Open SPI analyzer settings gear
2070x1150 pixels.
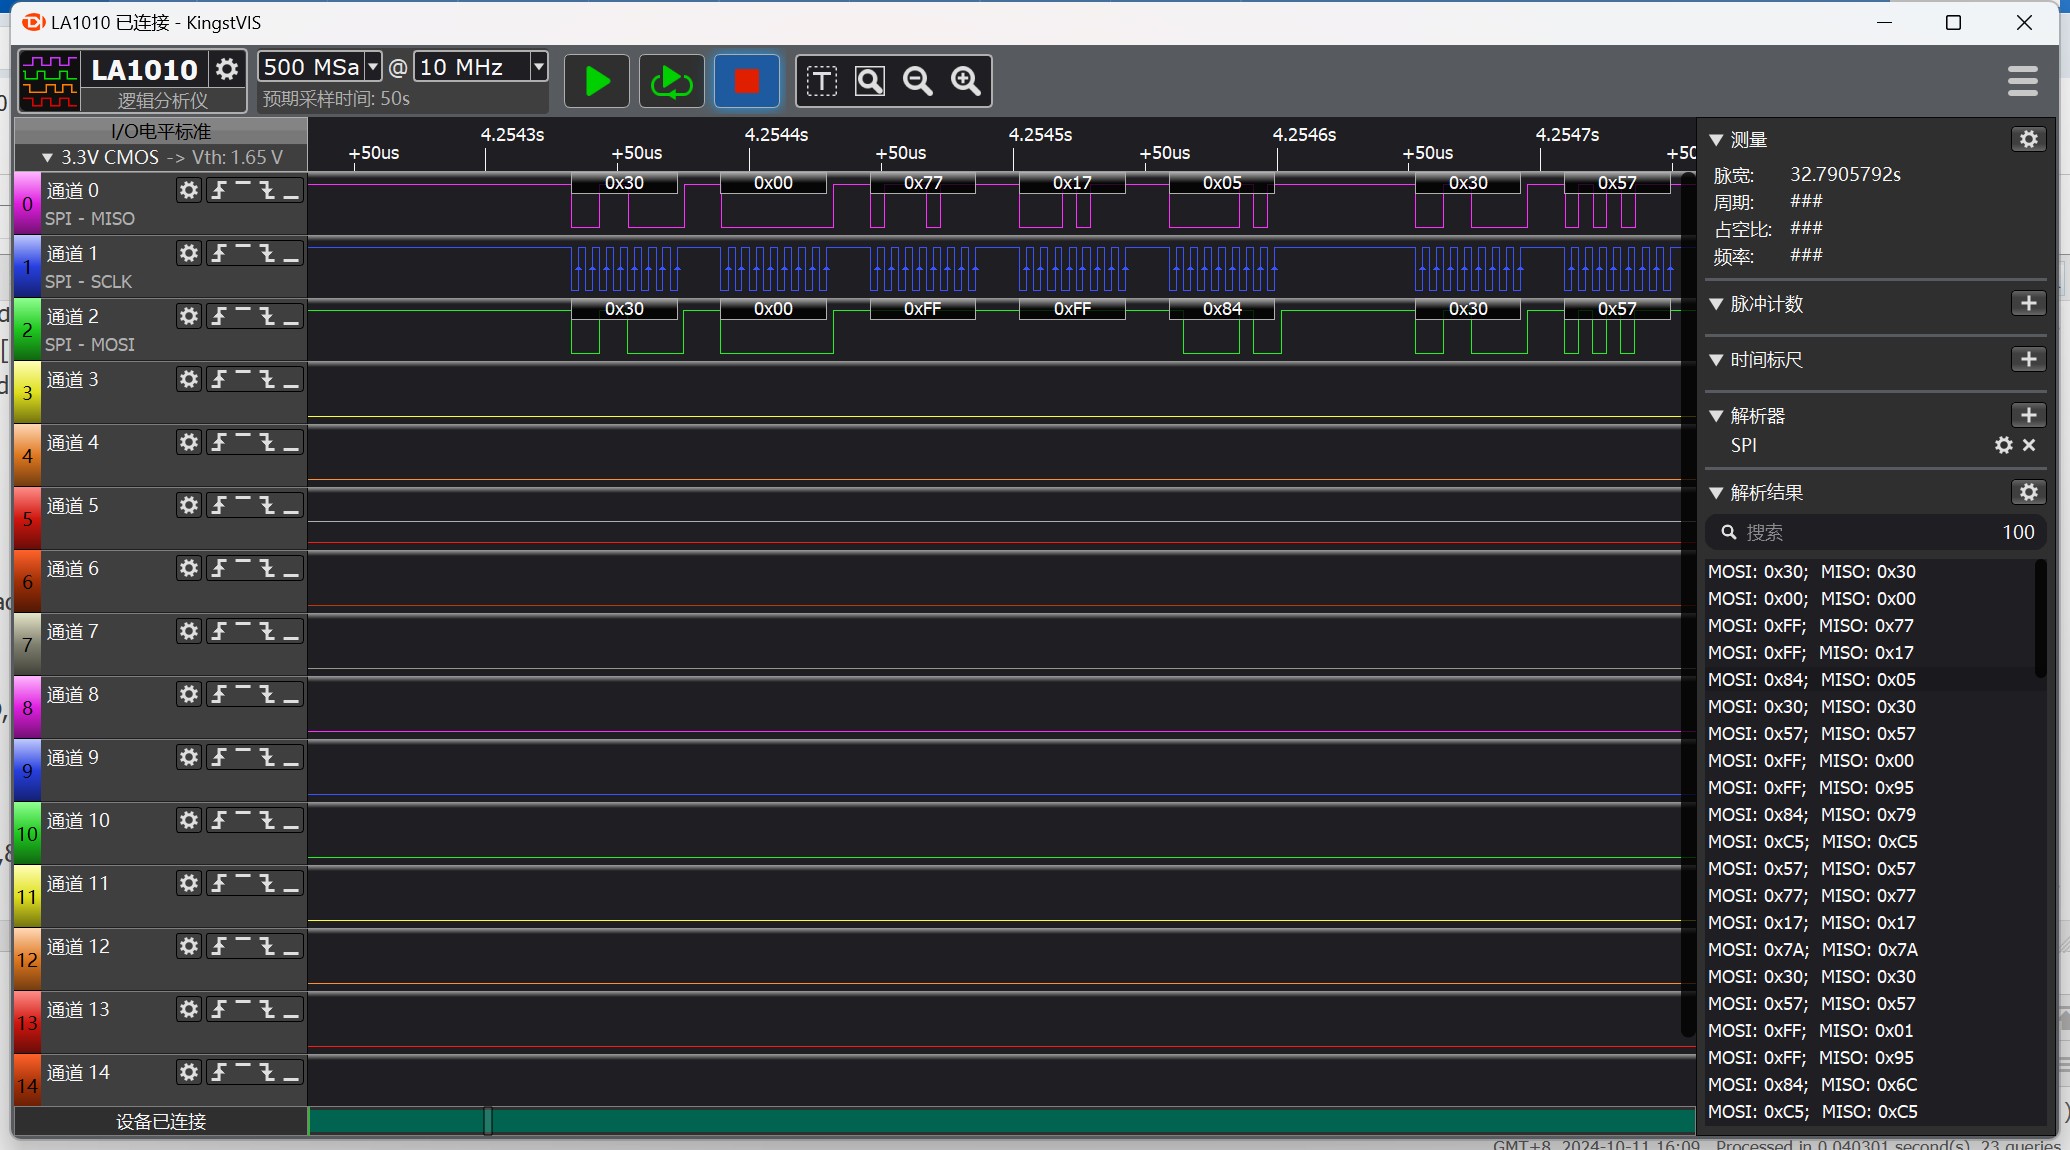2003,445
